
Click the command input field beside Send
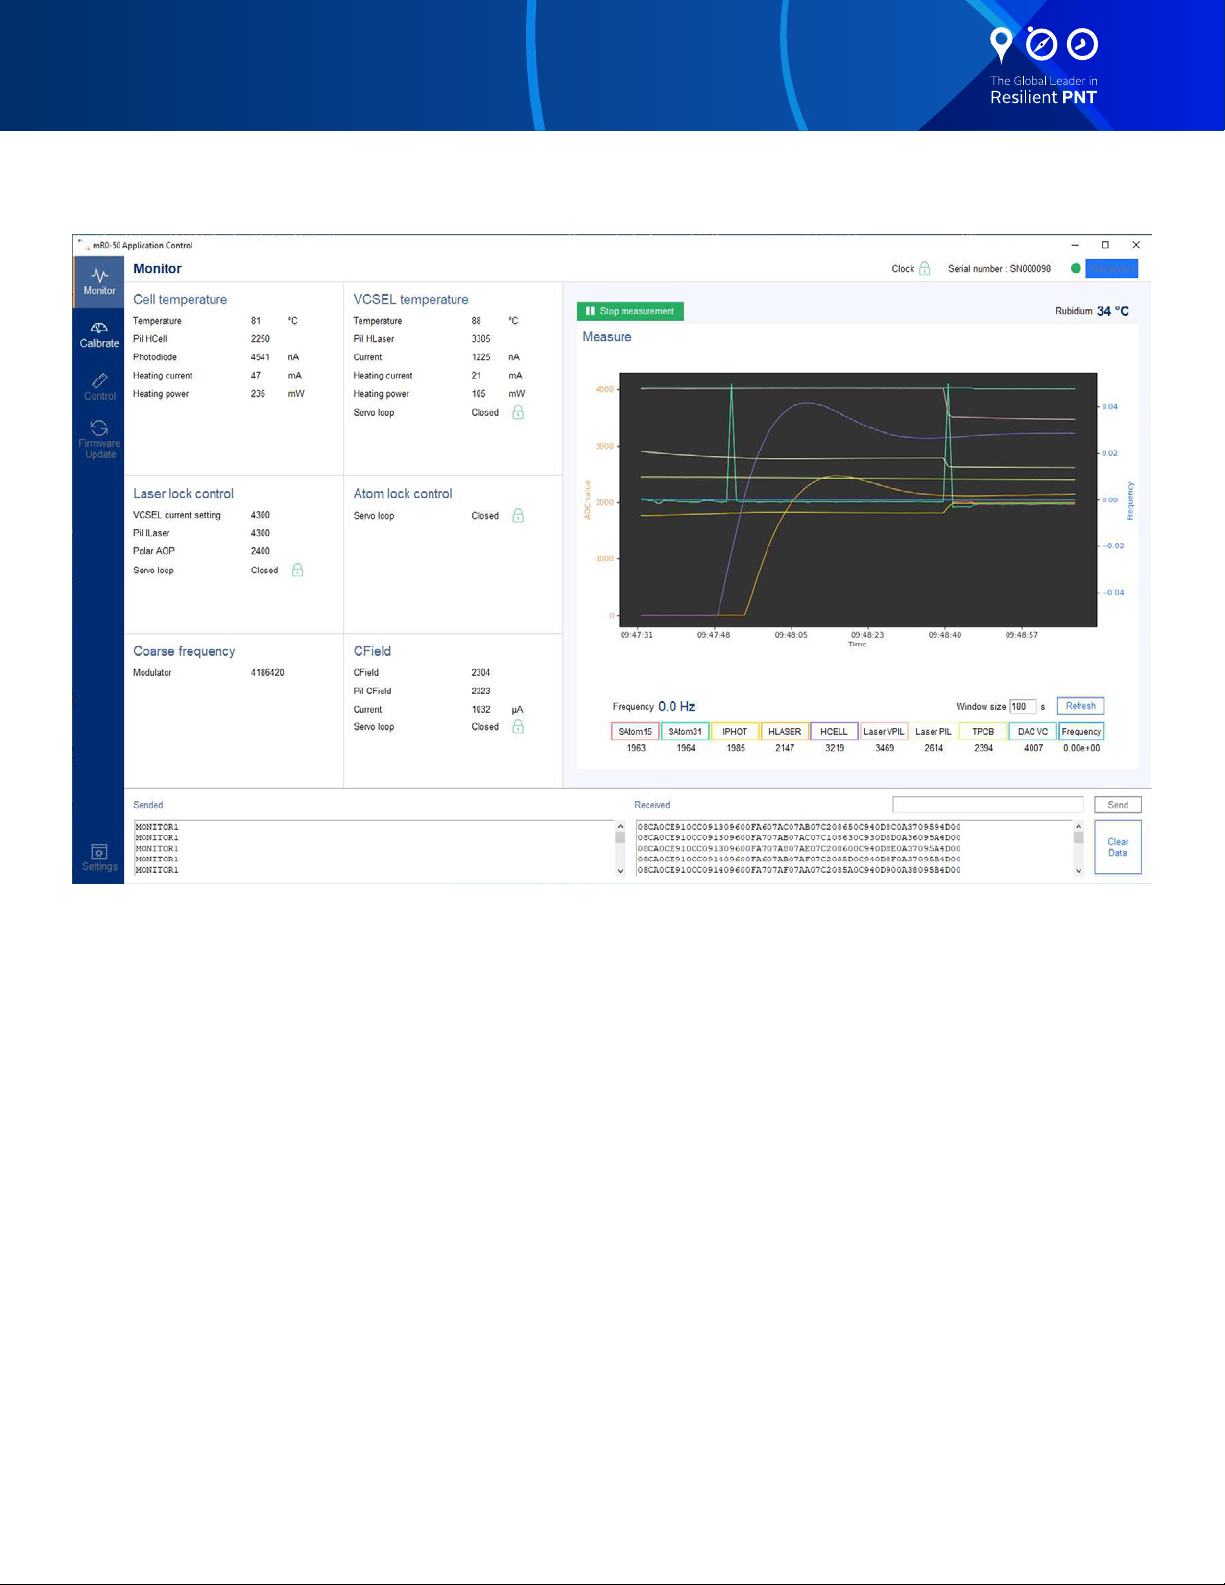tap(988, 804)
